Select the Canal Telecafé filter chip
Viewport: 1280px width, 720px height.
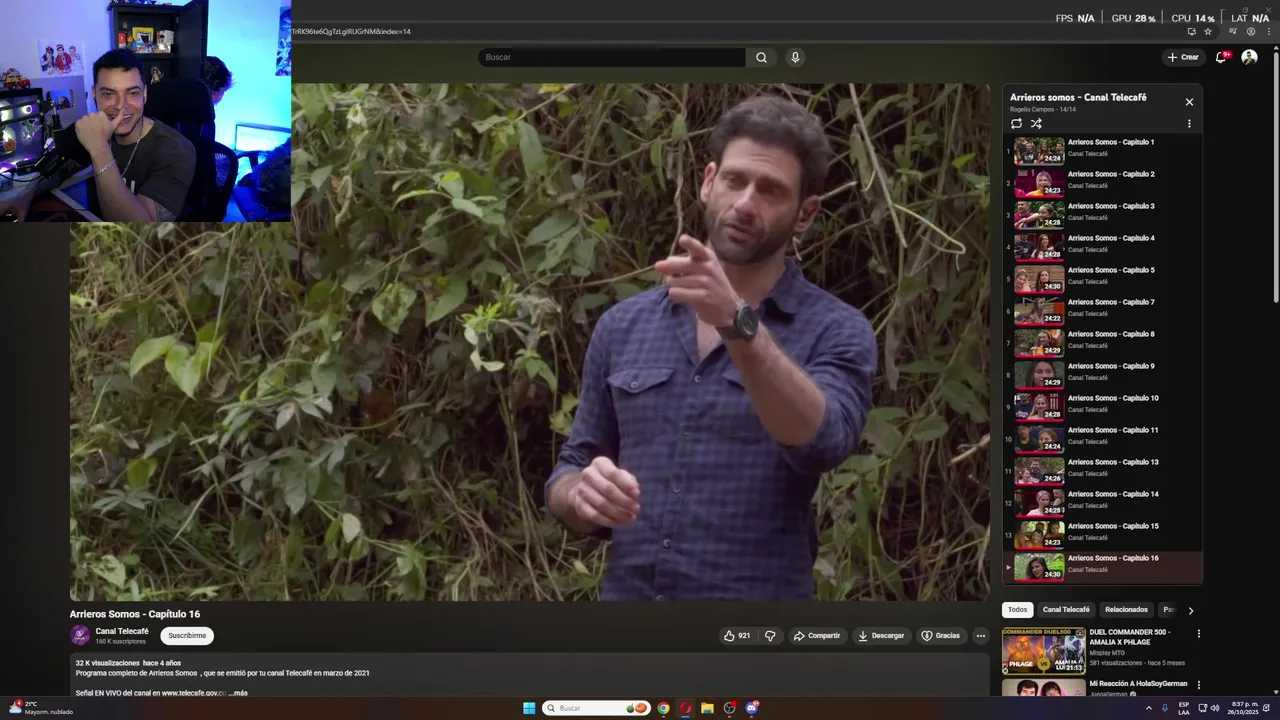pos(1066,609)
